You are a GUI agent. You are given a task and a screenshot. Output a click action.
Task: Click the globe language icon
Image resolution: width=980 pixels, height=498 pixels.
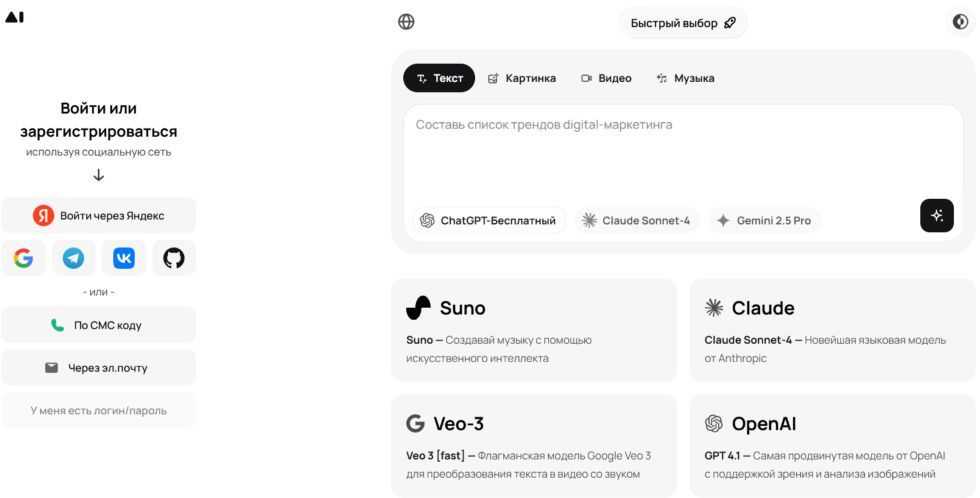pyautogui.click(x=406, y=22)
